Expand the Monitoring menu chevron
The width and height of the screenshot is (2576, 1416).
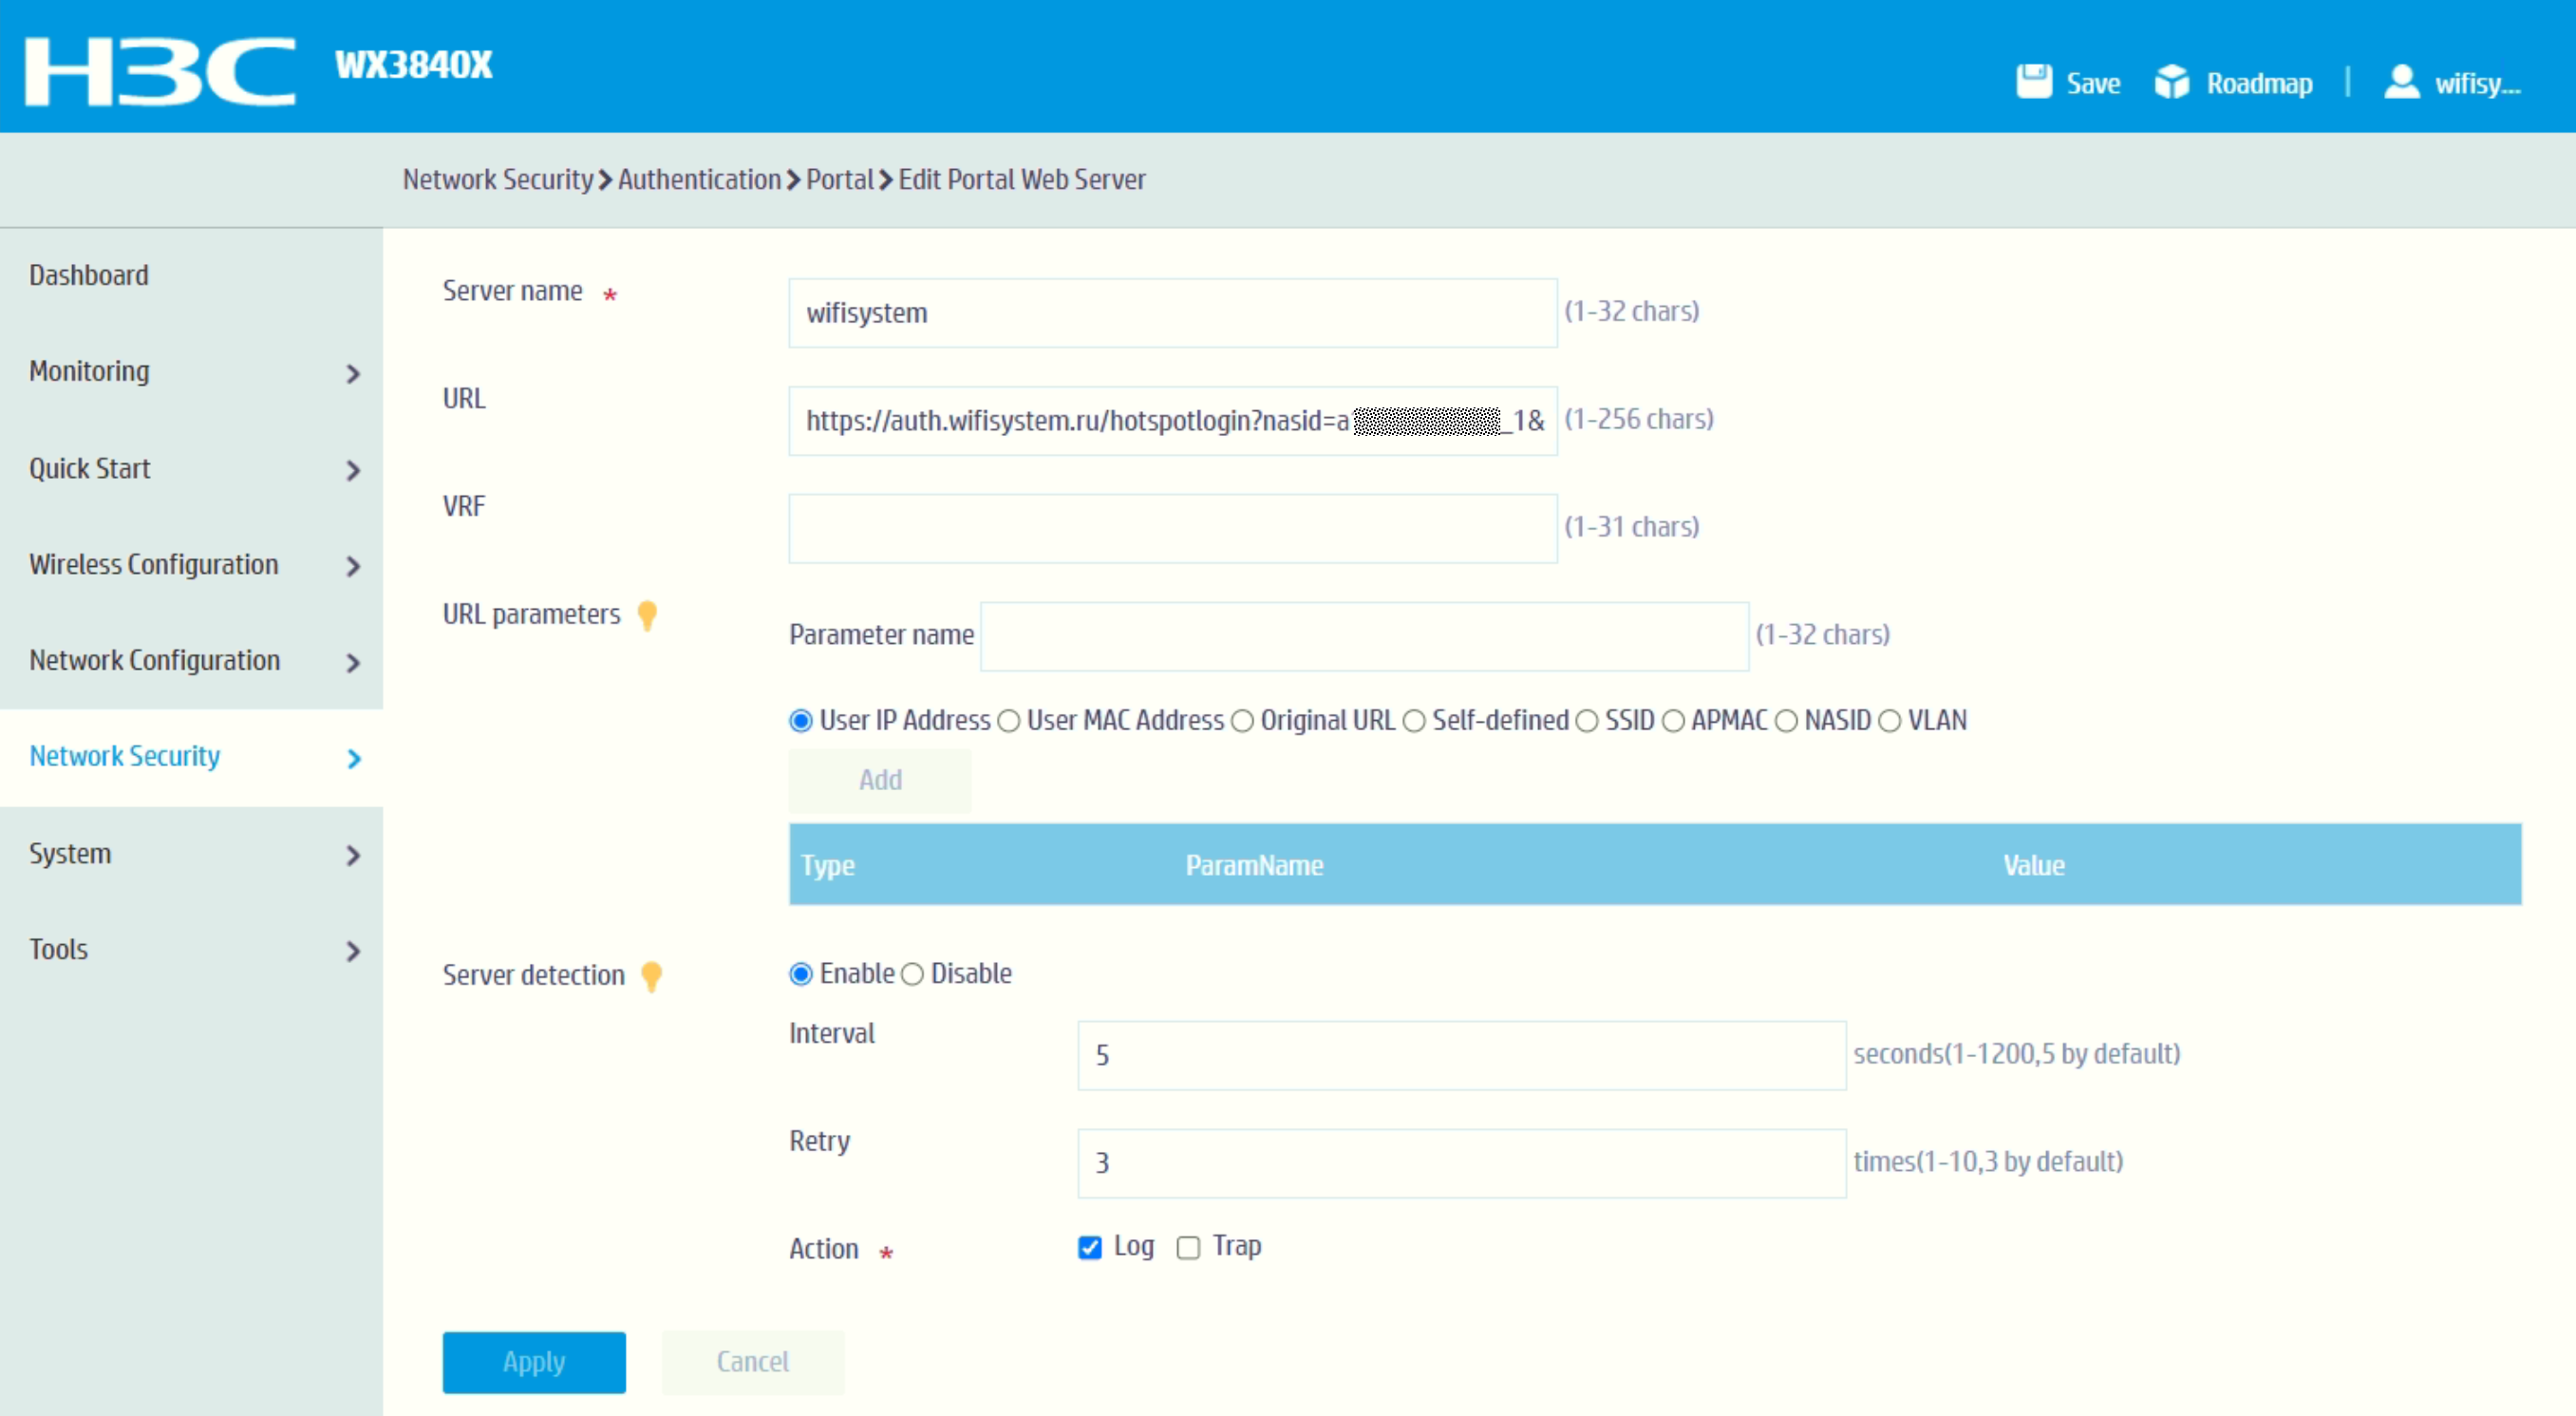(x=352, y=374)
